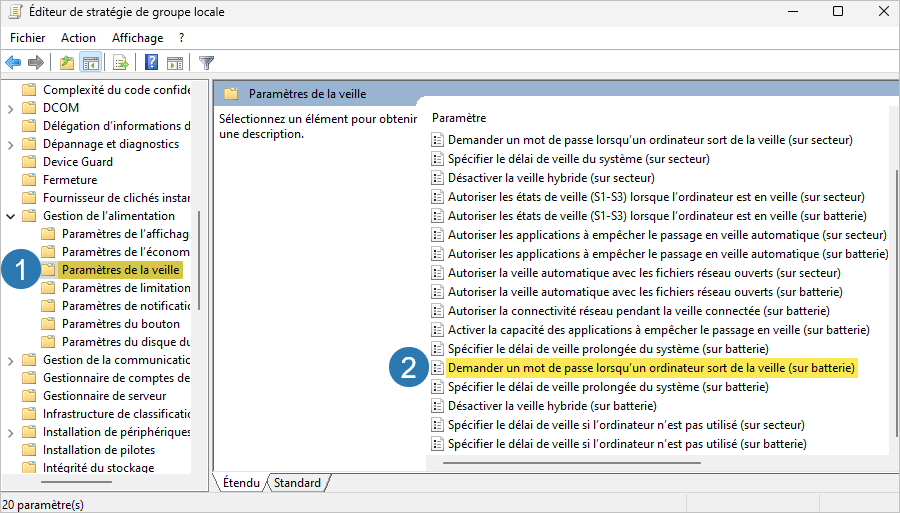Open the Affichage menu
The width and height of the screenshot is (900, 513).
(x=137, y=38)
